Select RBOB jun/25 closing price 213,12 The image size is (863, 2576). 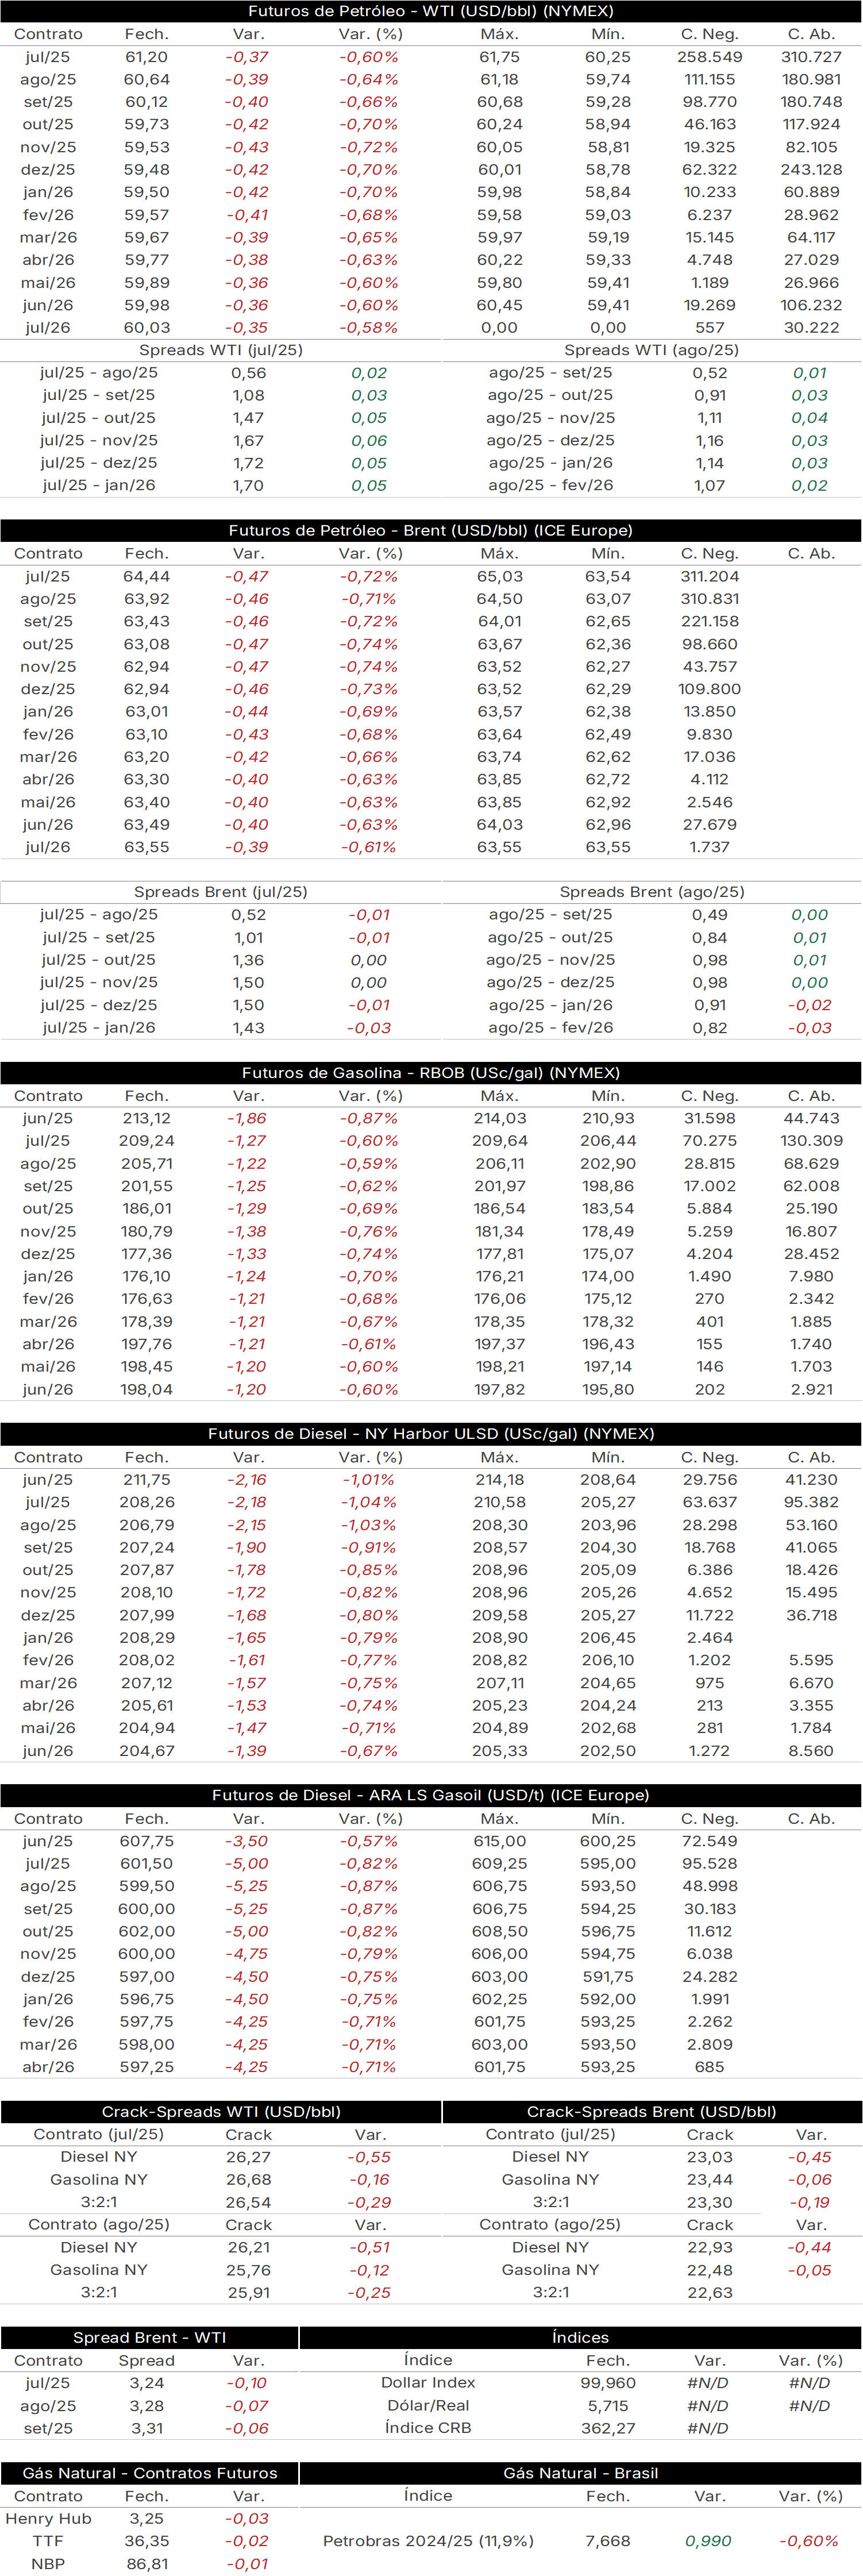click(147, 1119)
